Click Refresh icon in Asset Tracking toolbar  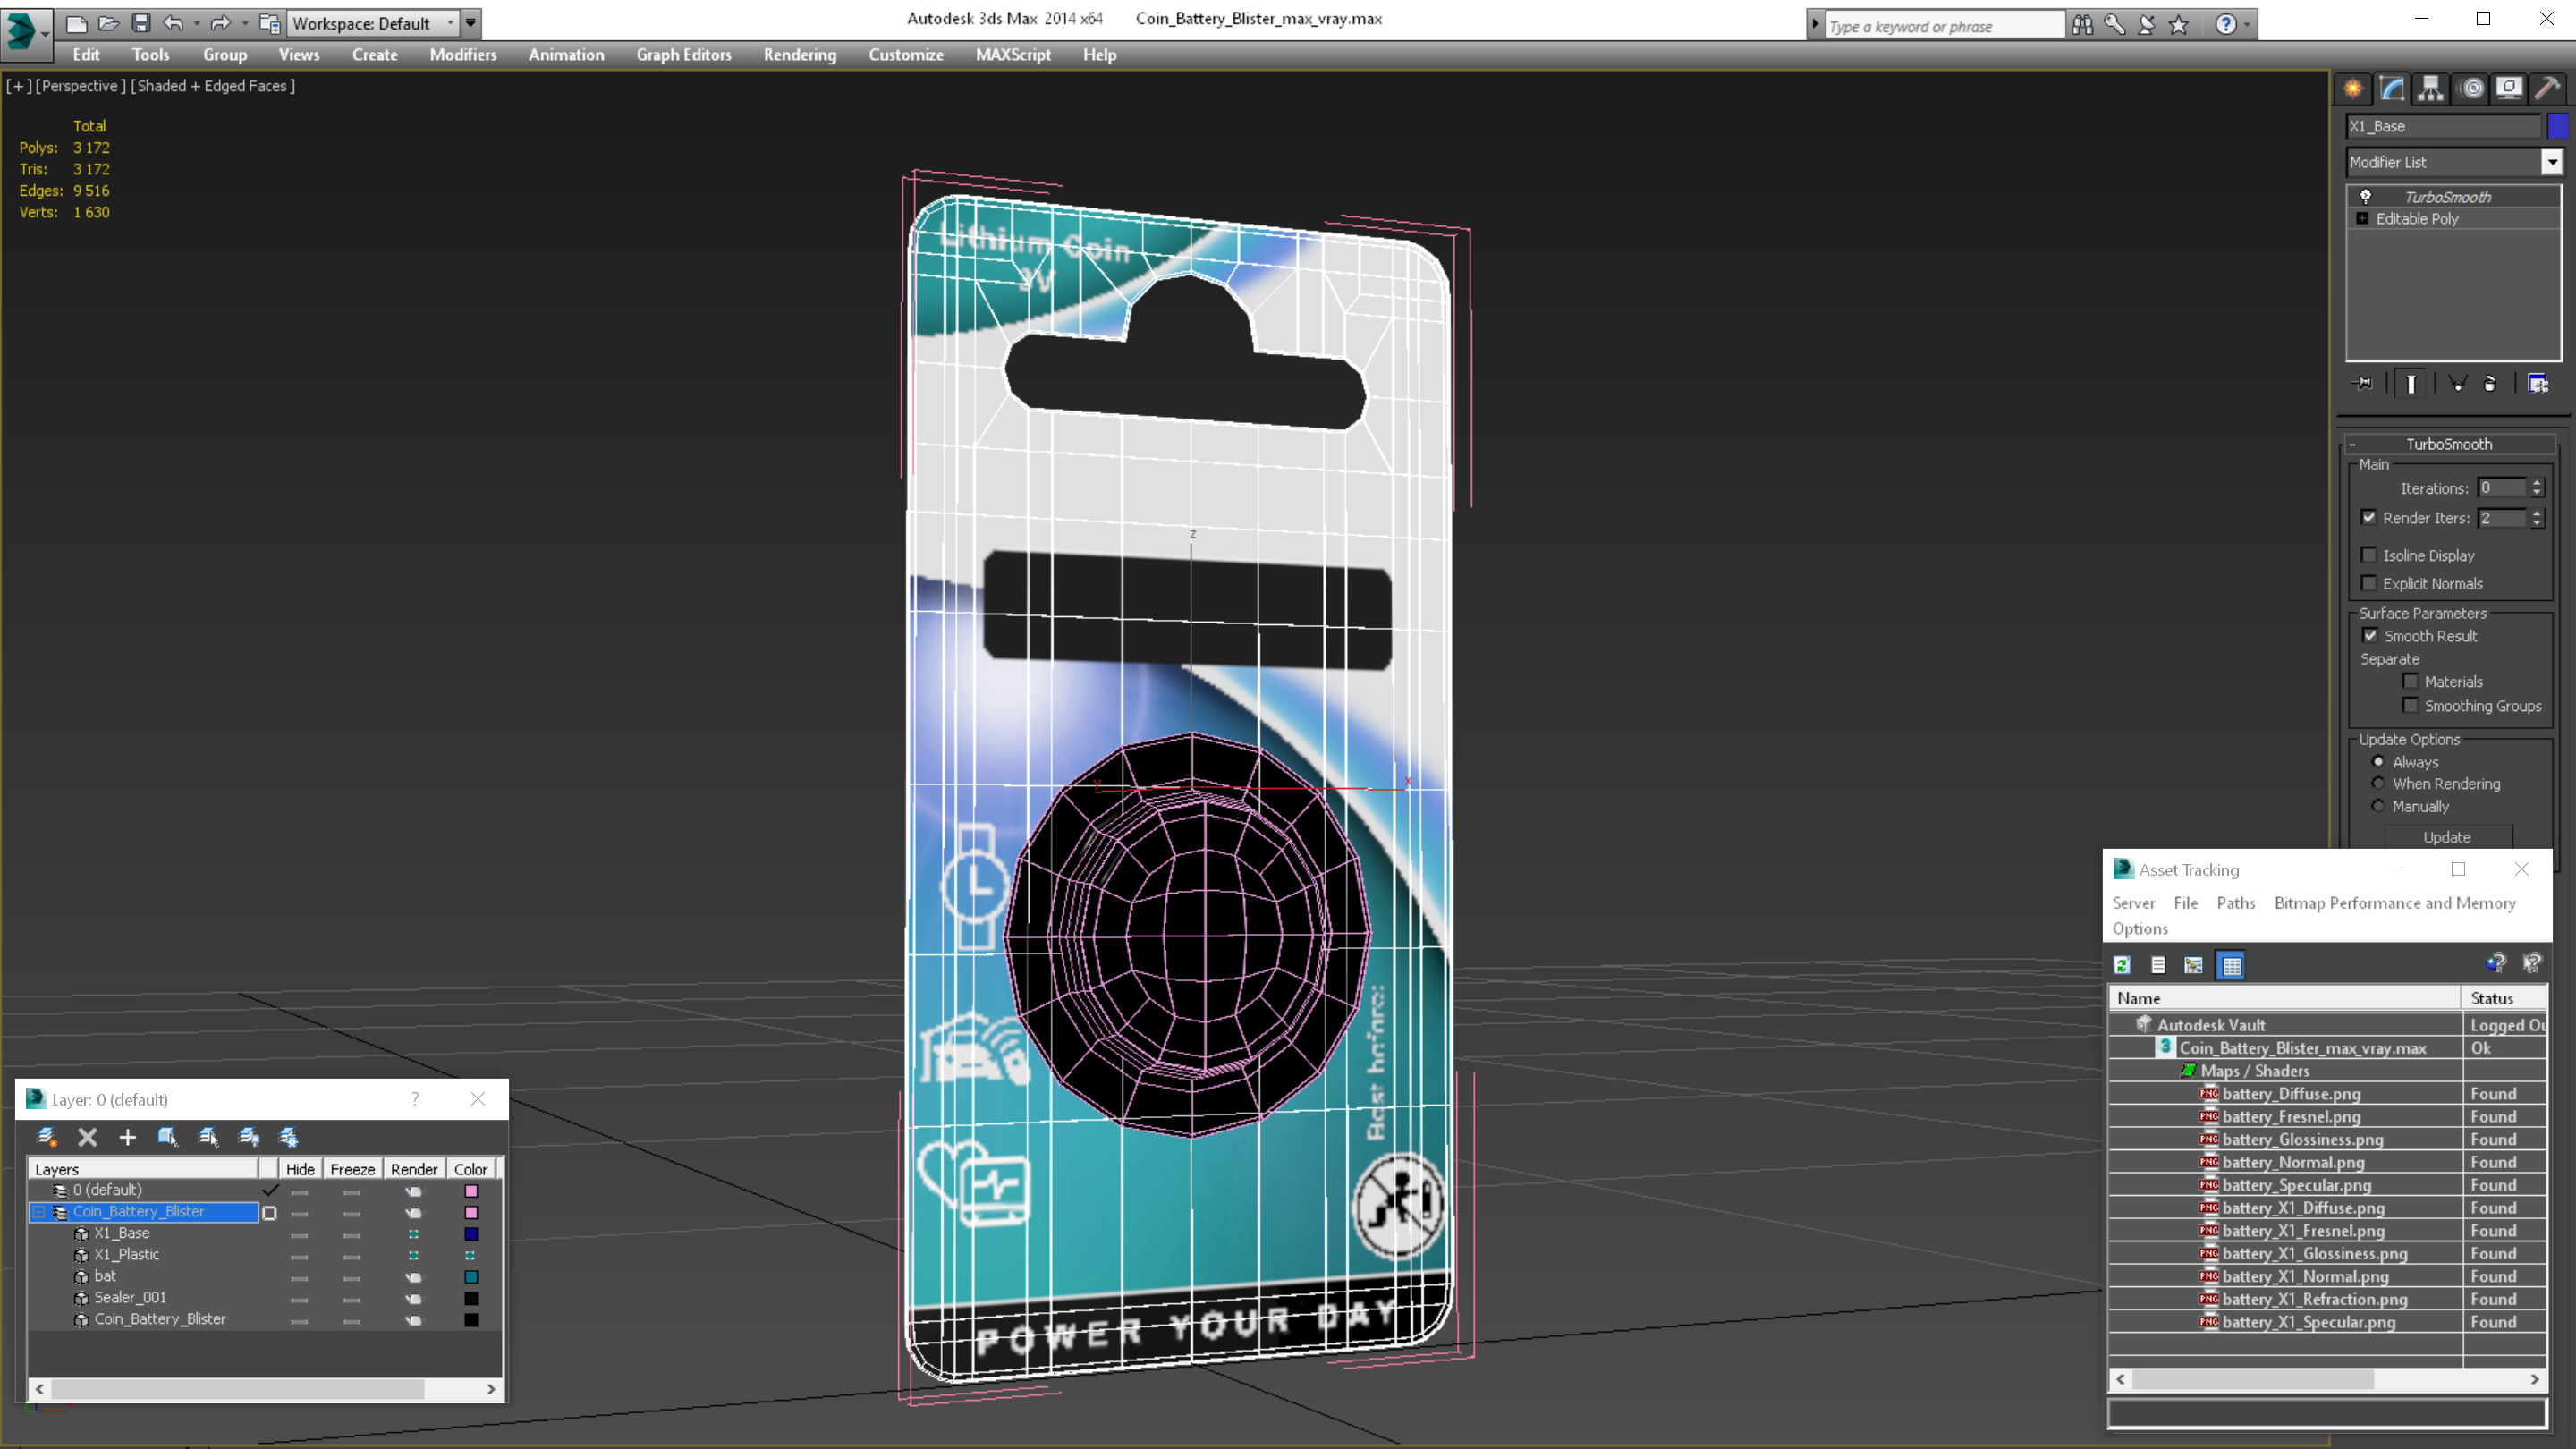tap(2122, 965)
